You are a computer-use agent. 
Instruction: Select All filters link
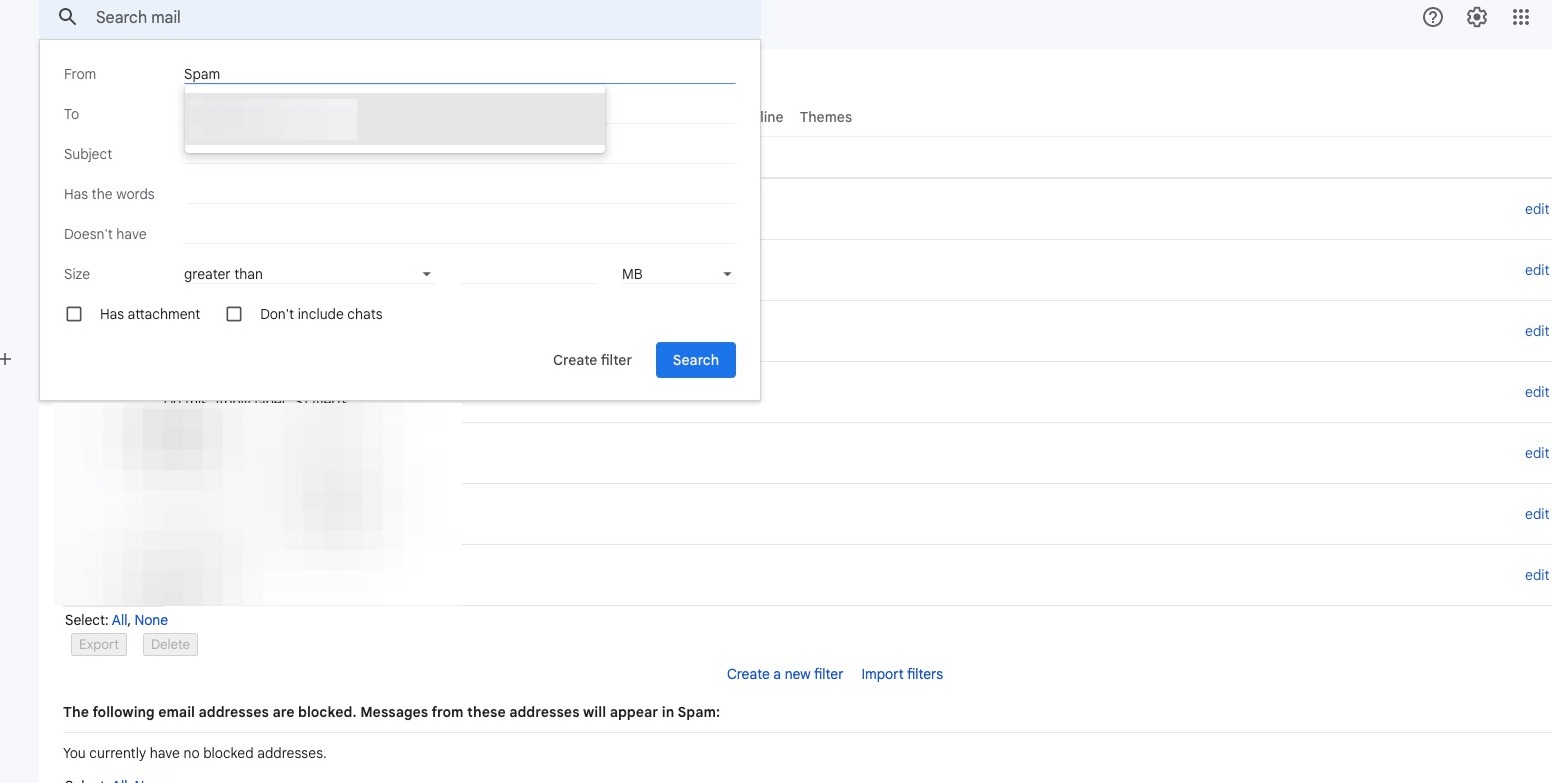coord(120,620)
